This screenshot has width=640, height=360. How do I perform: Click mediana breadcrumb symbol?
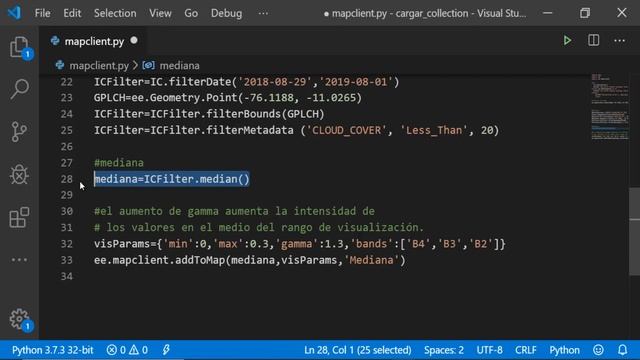click(180, 65)
